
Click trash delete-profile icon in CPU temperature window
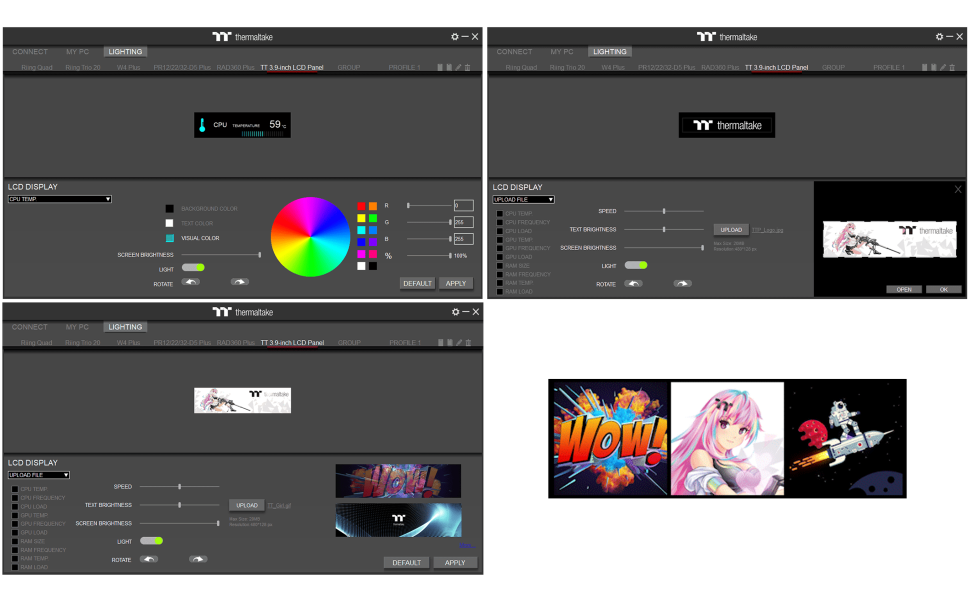coord(468,67)
